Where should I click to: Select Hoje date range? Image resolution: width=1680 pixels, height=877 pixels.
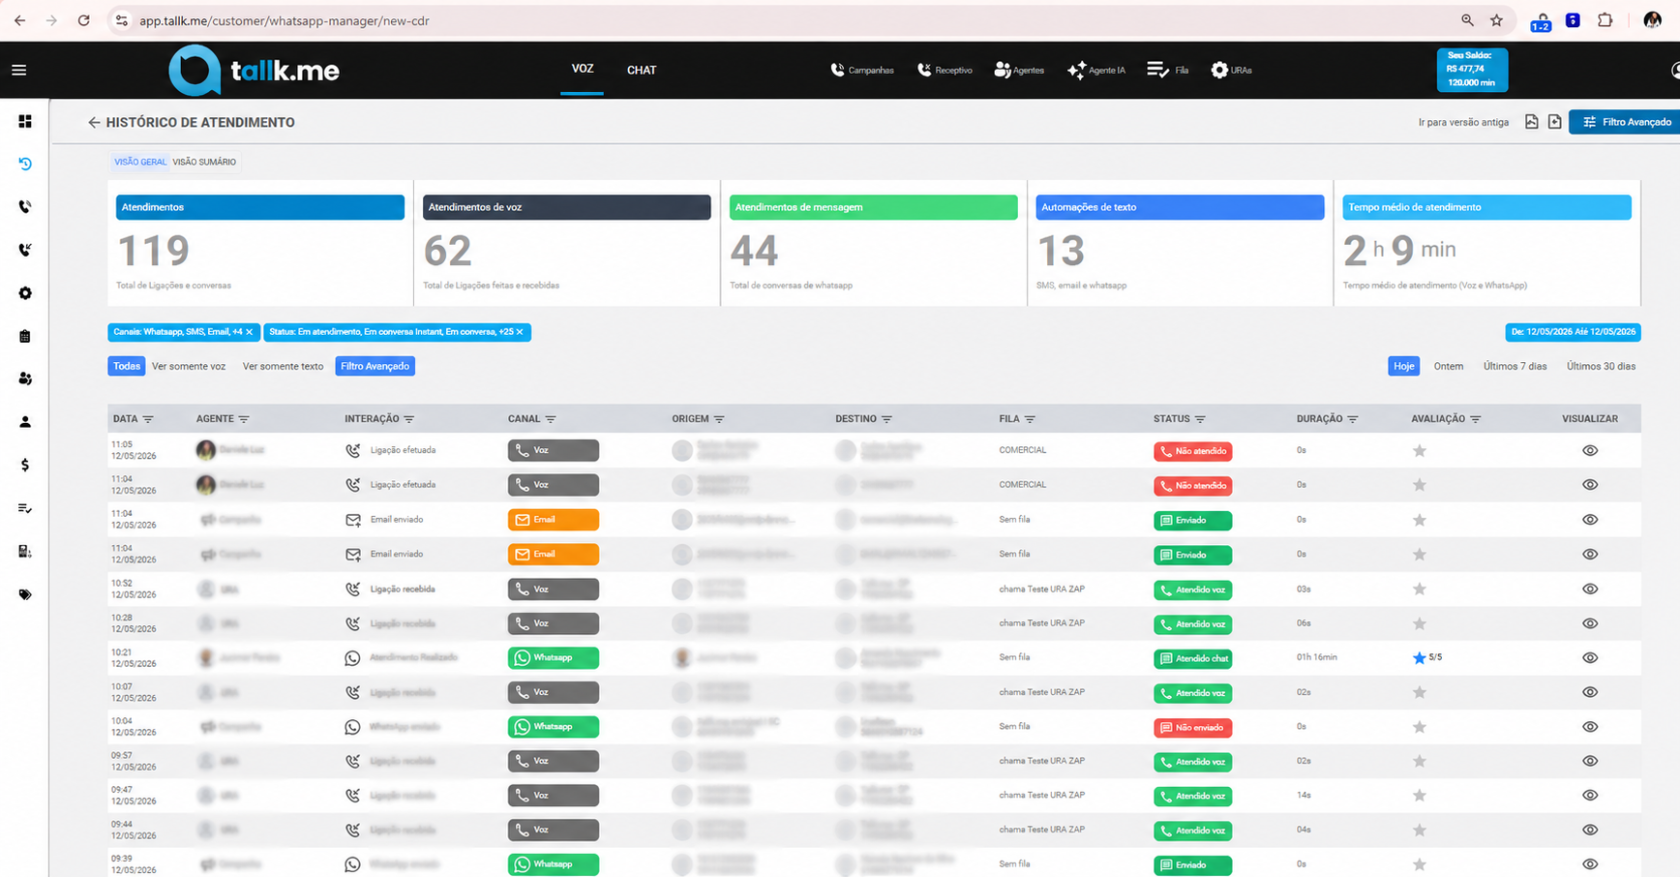coord(1404,366)
